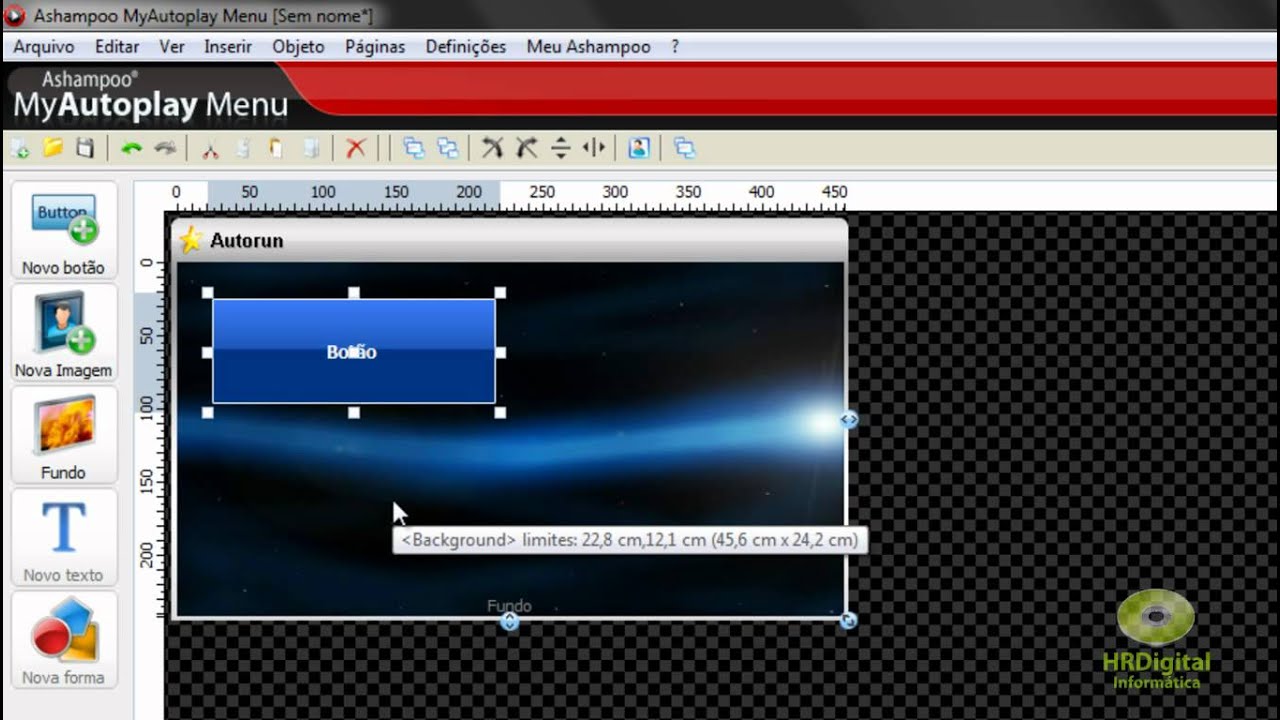Click the horizontal flip arrows icon

click(x=594, y=149)
